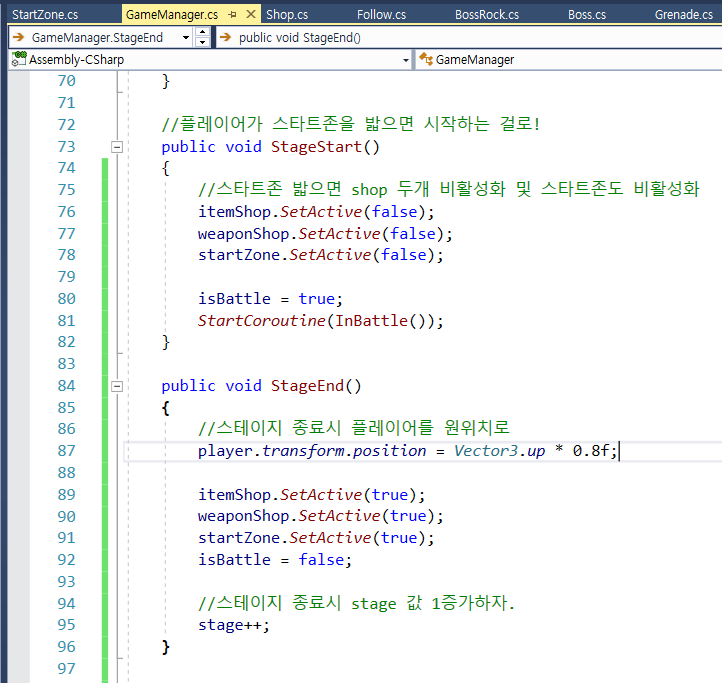This screenshot has width=722, height=683.
Task: Select the GameManager.cs tab
Action: click(x=172, y=15)
